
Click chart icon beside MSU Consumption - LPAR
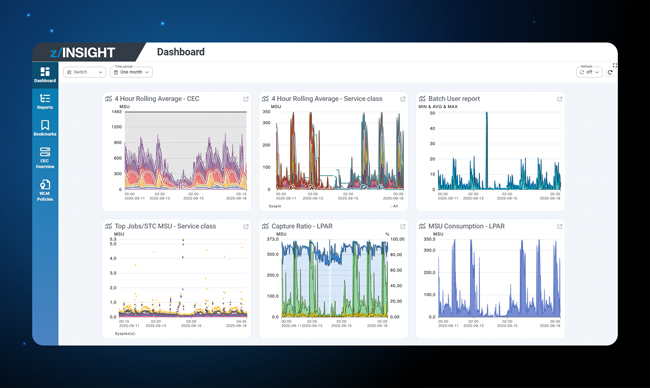click(x=422, y=226)
